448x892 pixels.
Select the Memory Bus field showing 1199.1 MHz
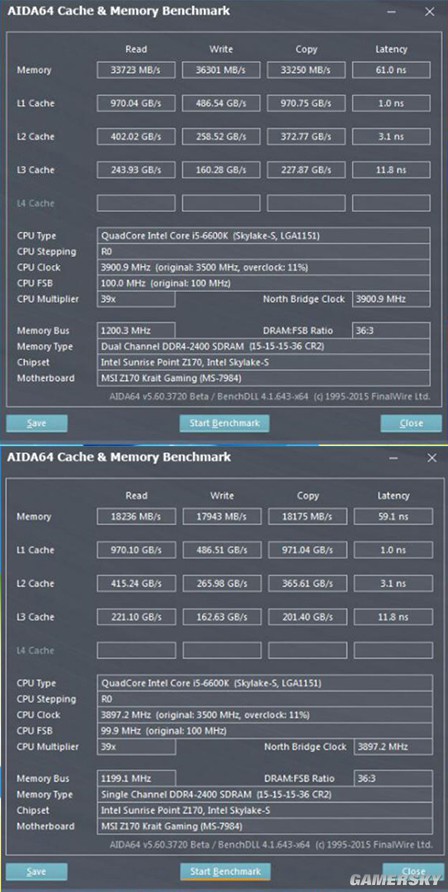(136, 778)
